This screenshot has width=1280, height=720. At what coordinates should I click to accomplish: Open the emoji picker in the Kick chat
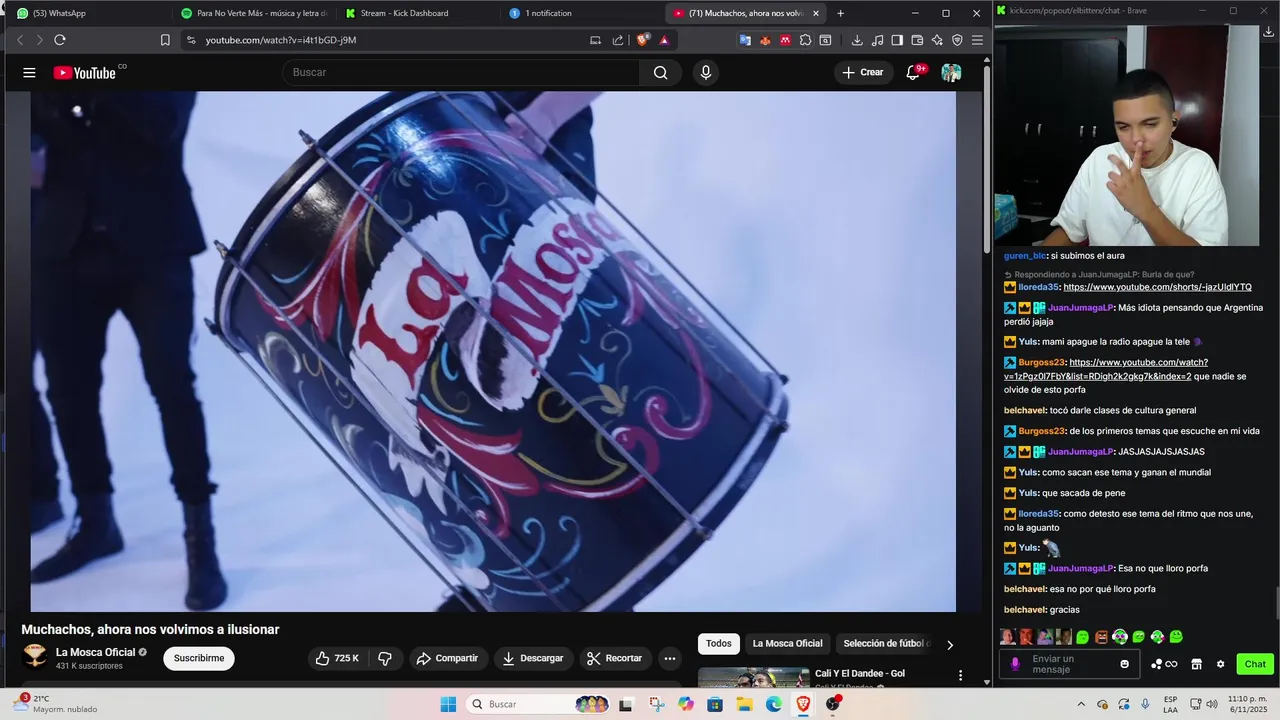[x=1125, y=664]
